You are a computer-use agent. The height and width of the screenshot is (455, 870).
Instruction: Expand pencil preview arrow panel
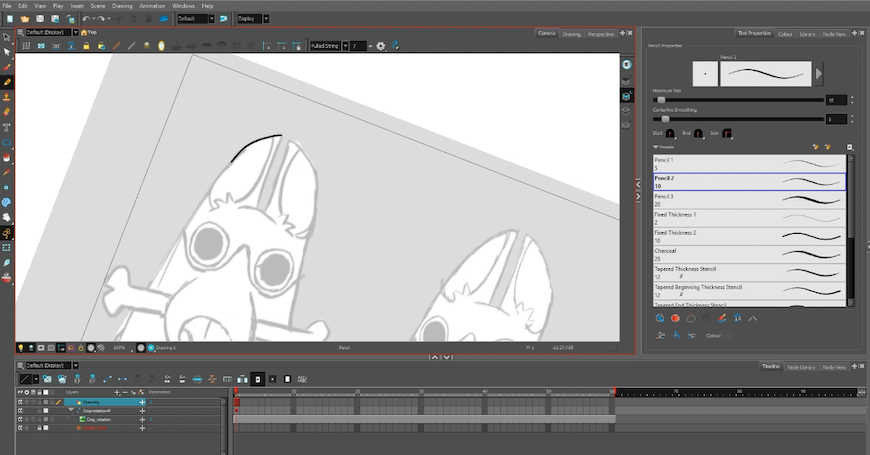coord(818,73)
